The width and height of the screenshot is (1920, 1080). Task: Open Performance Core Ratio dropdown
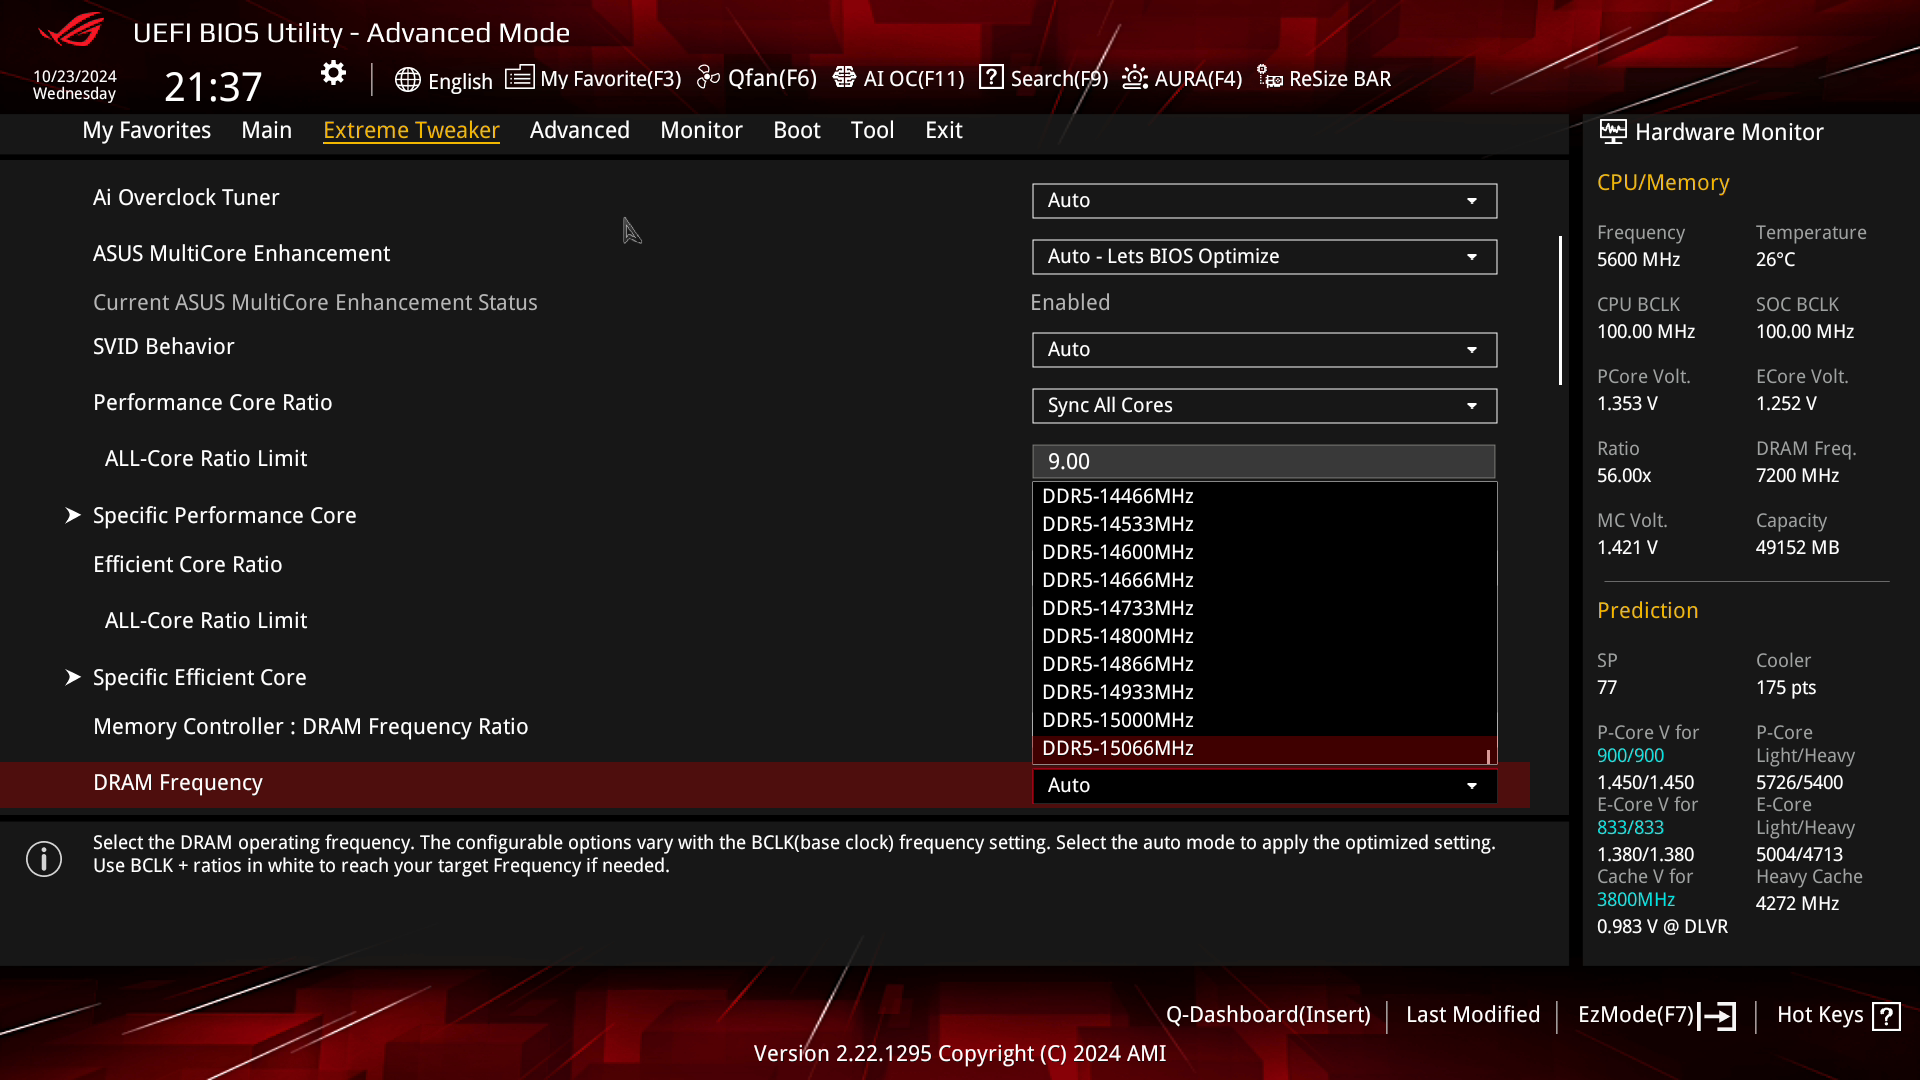click(x=1264, y=405)
